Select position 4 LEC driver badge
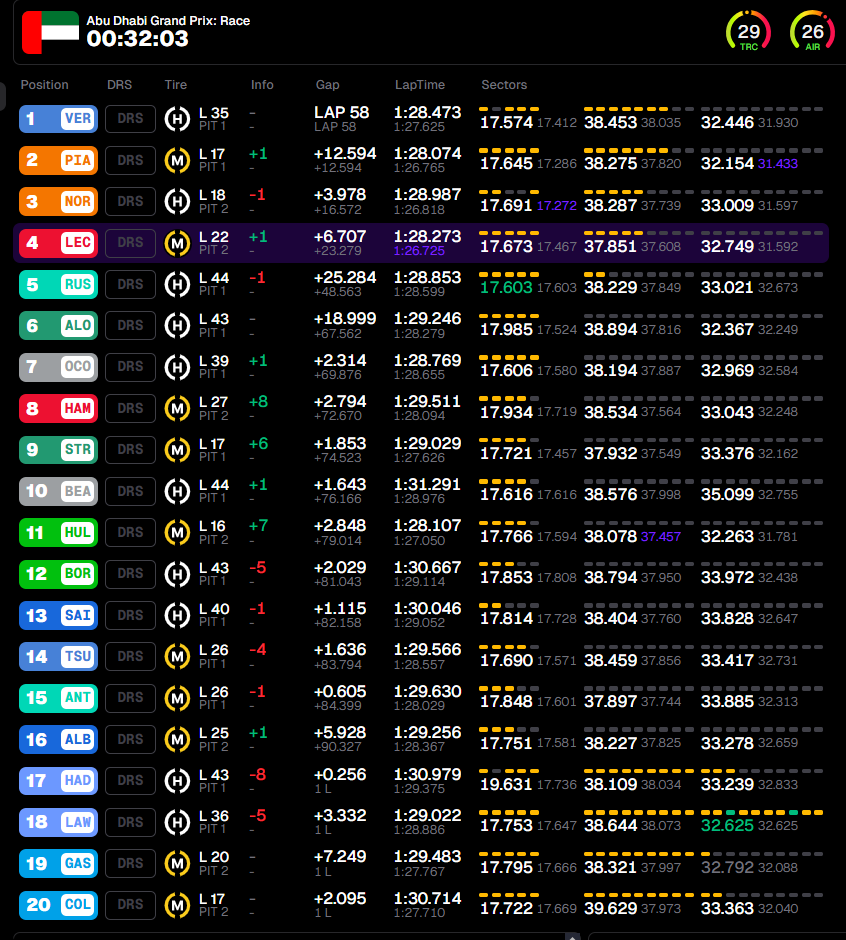Screen dimensions: 846x940 (58, 243)
